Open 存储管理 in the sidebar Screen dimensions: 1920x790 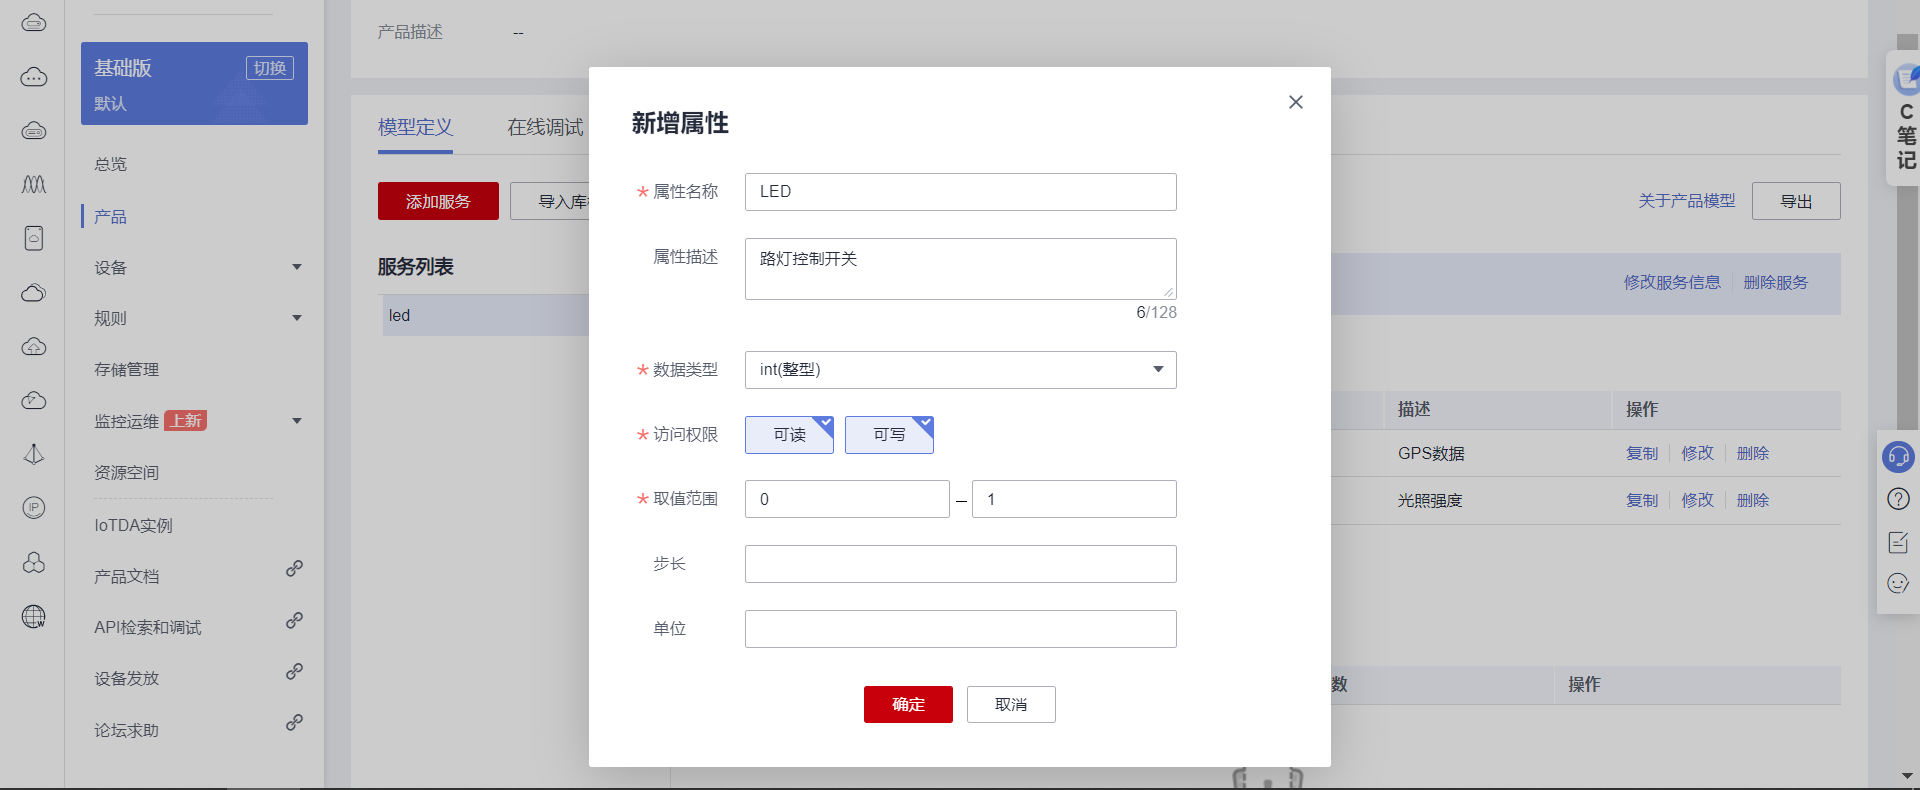(127, 370)
